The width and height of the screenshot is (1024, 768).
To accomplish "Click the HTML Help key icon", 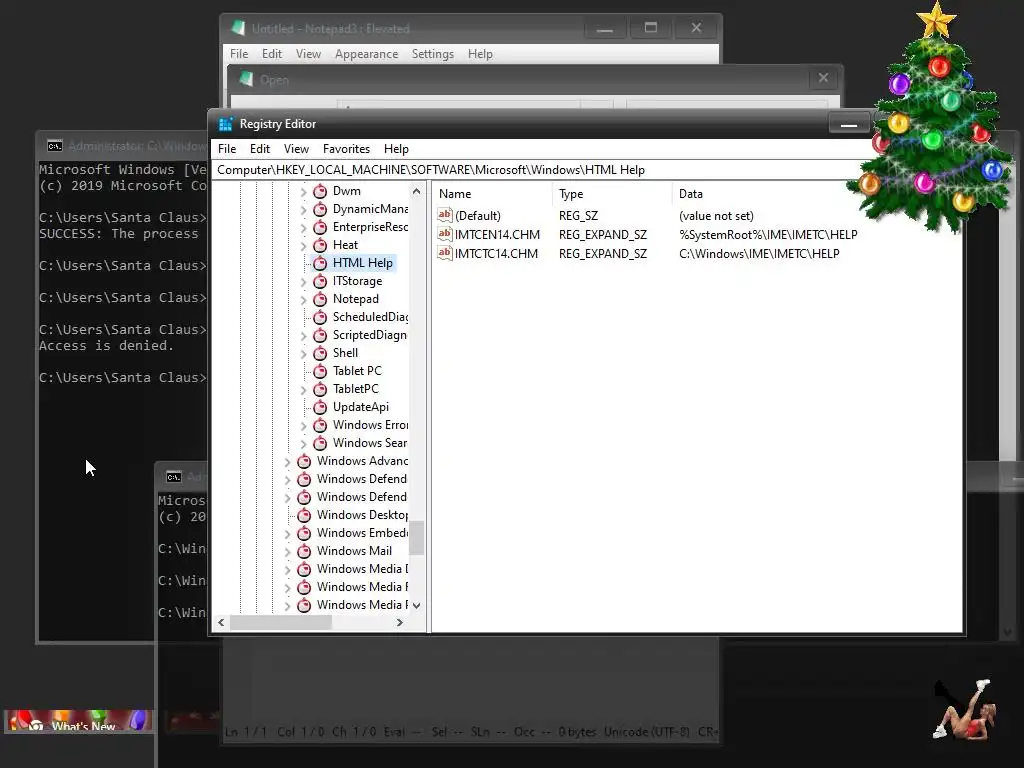I will pyautogui.click(x=320, y=263).
